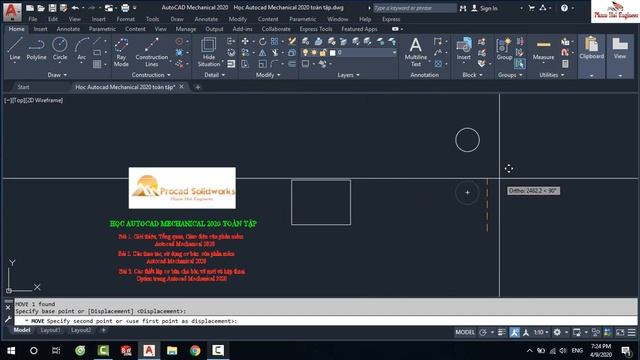The image size is (640, 360).
Task: Open the Parametric ribbon tab
Action: coord(102,29)
